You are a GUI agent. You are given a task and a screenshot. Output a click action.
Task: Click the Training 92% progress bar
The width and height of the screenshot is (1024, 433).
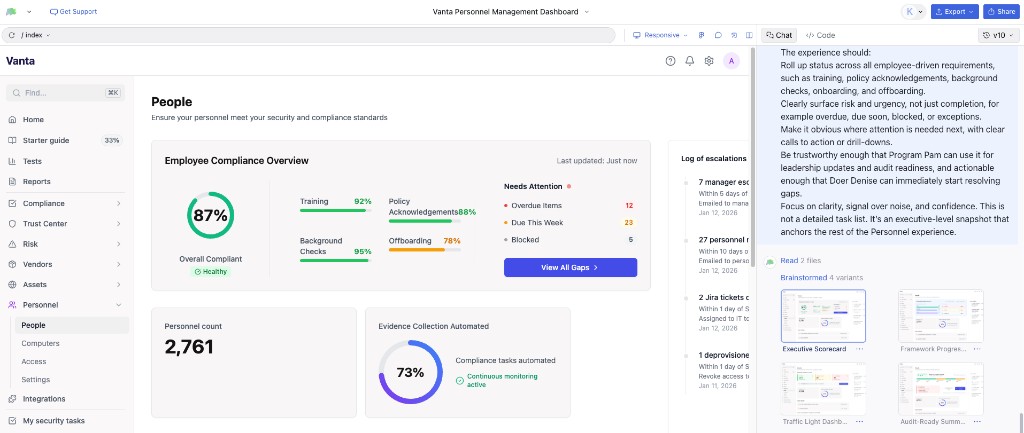coord(335,211)
